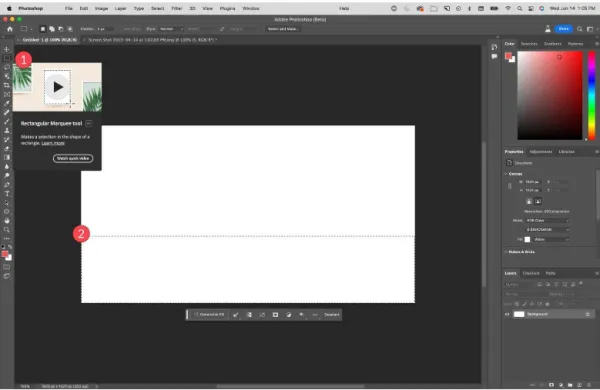Open the Learn more link
The image size is (600, 390).
tap(53, 143)
